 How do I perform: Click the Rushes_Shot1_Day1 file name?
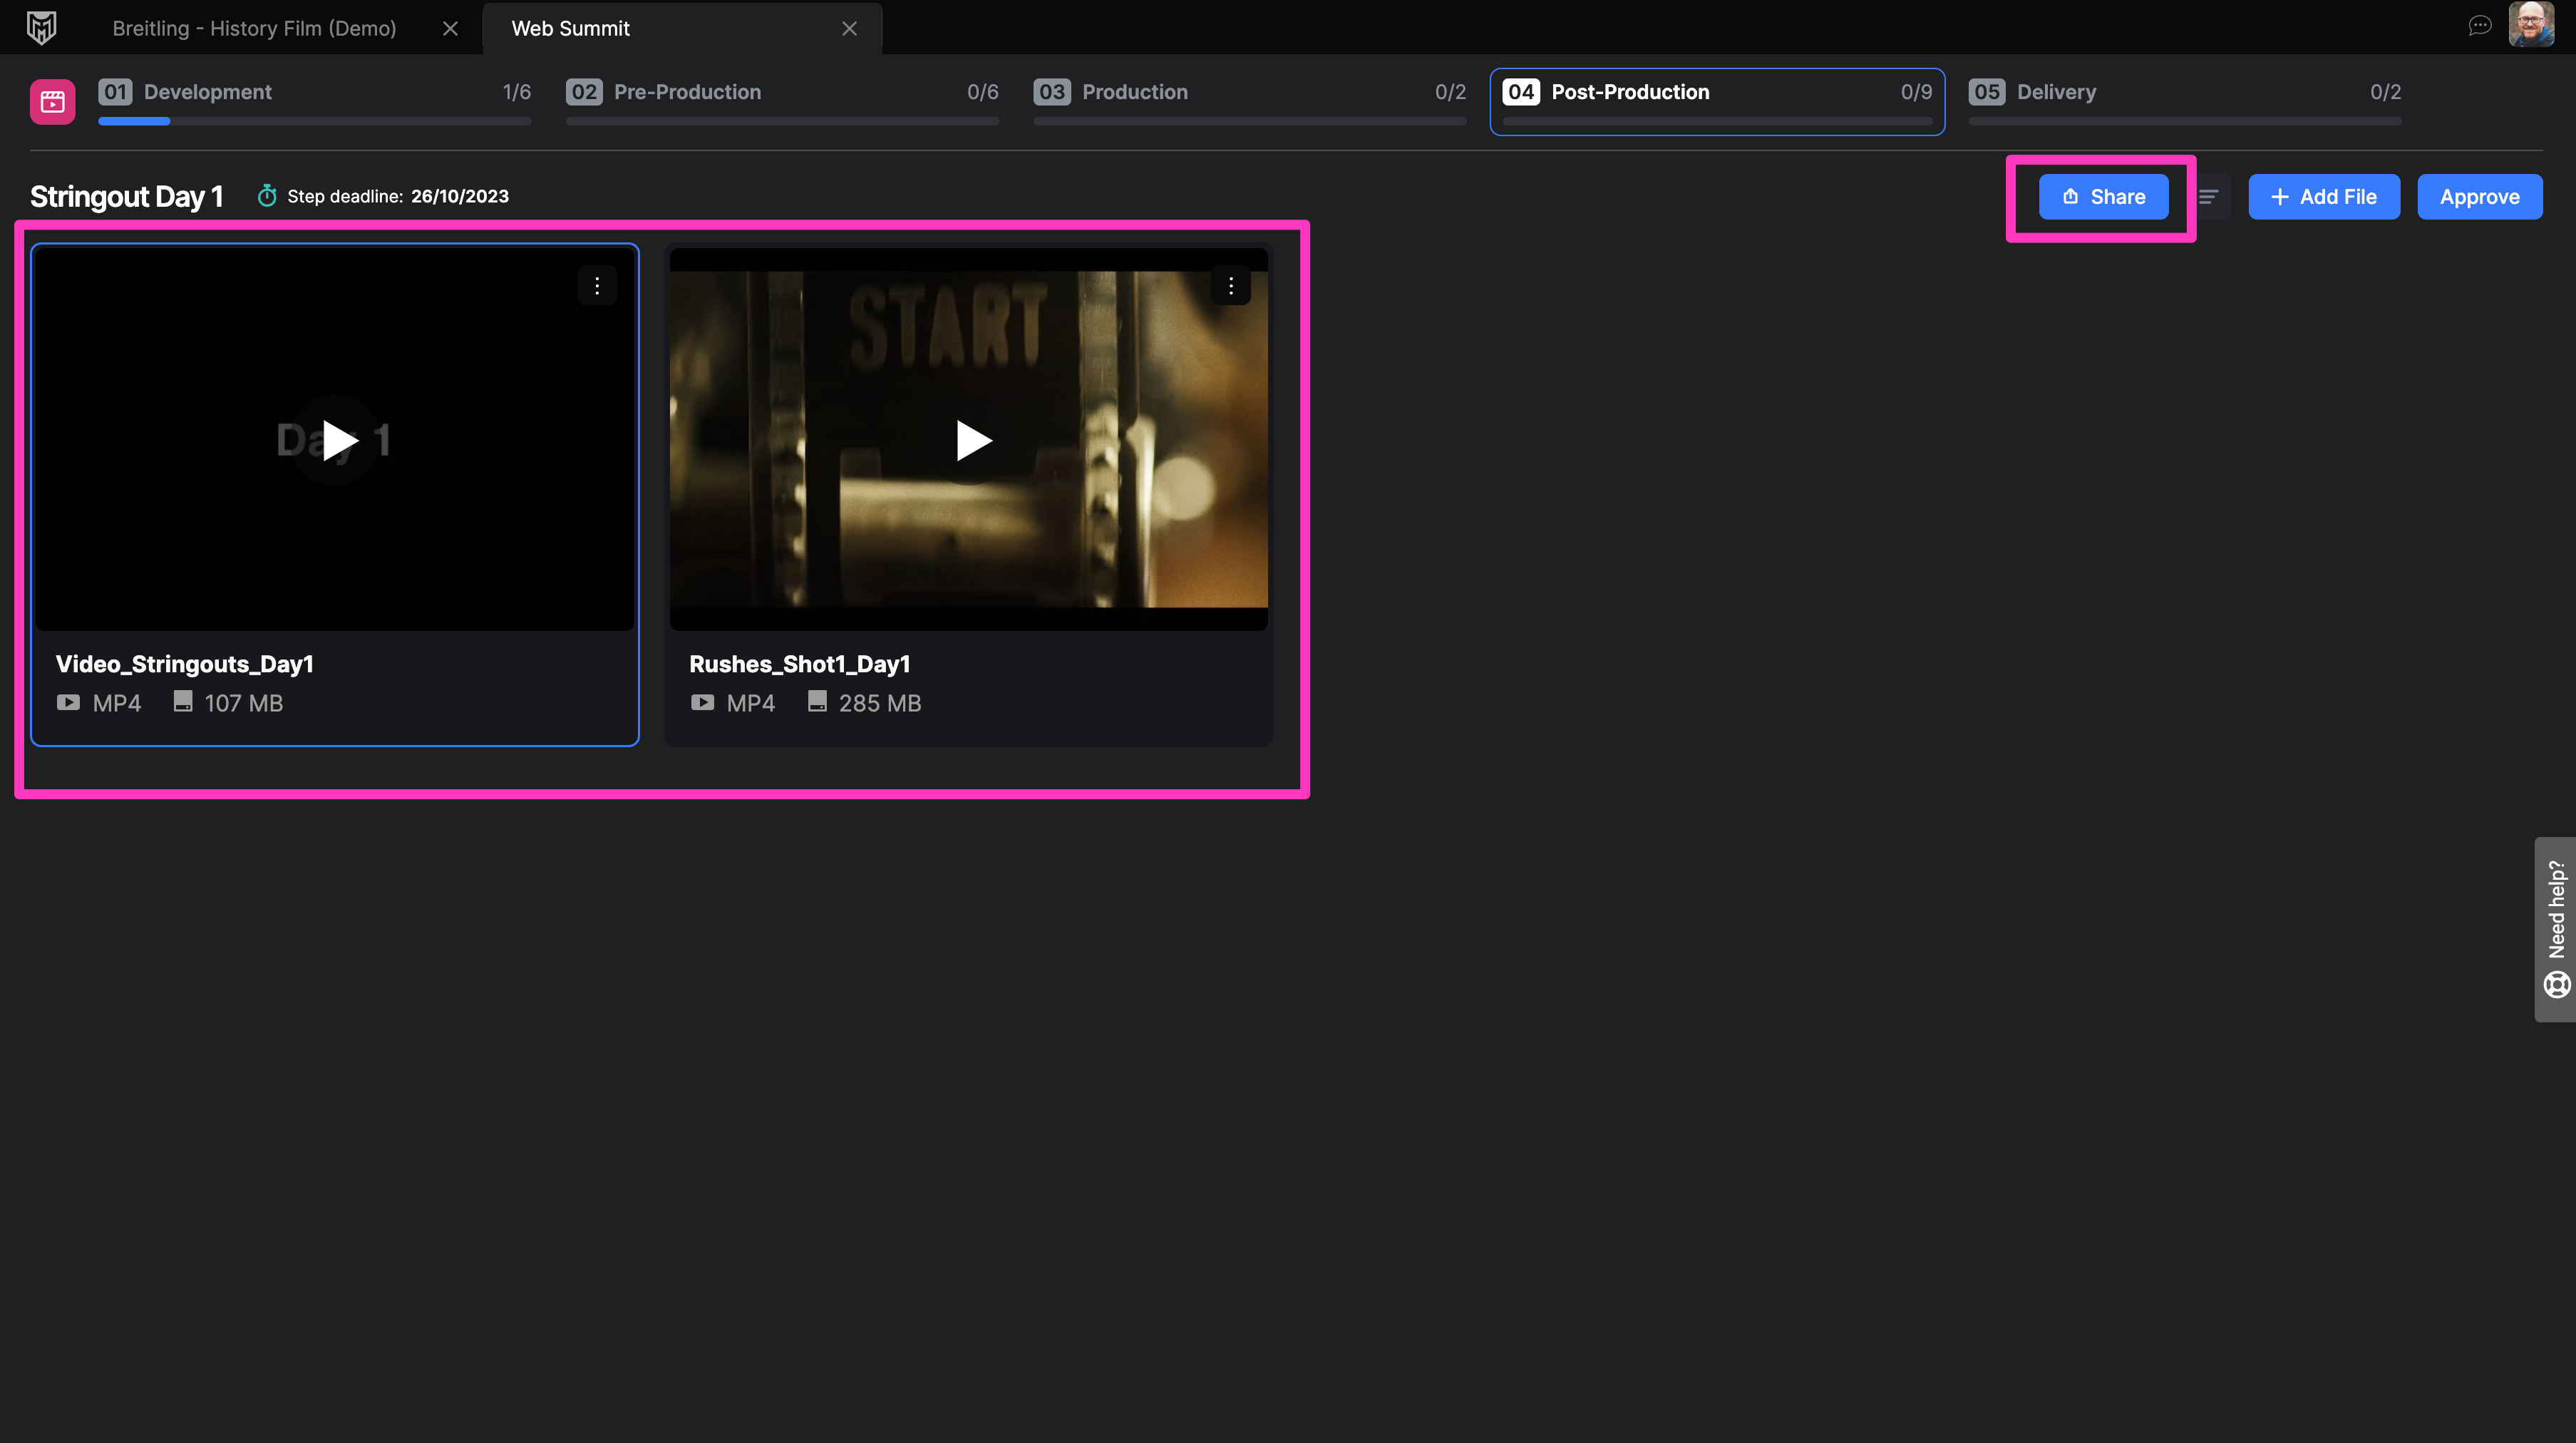[800, 664]
